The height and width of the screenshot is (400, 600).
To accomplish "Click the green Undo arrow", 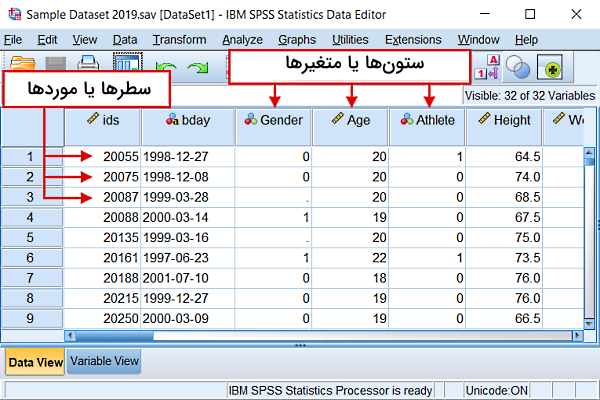I will (166, 68).
